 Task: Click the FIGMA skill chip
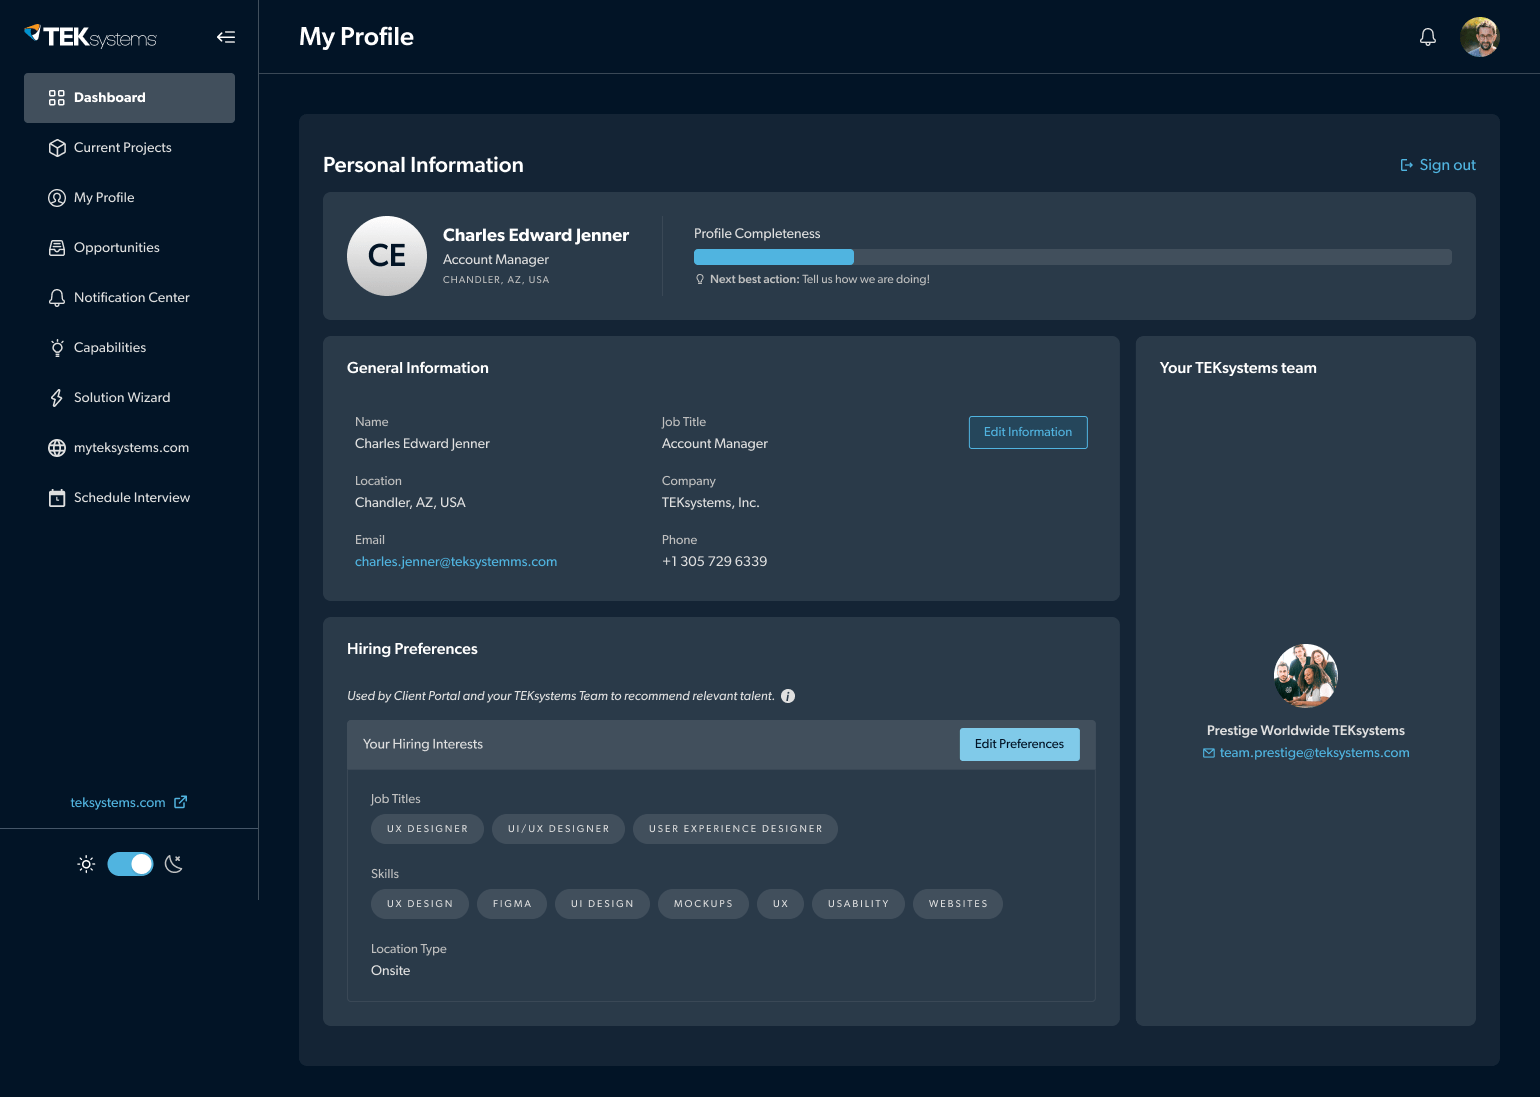pyautogui.click(x=512, y=904)
